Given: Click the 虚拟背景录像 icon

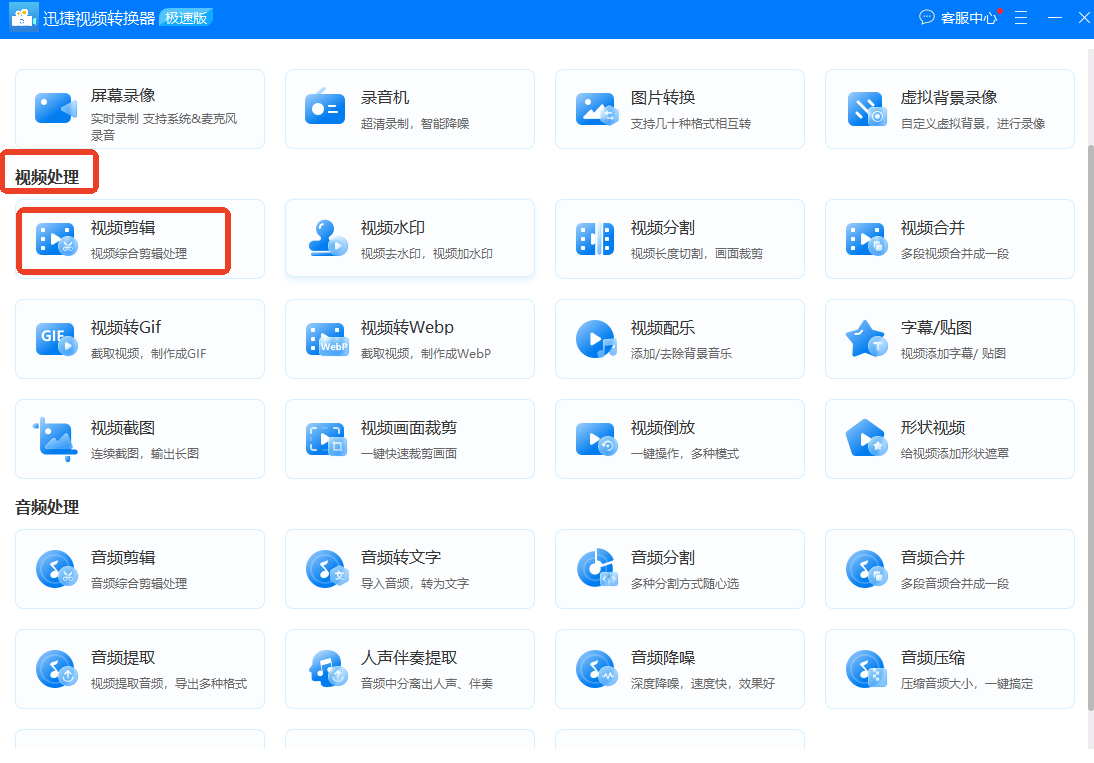Looking at the screenshot, I should click(x=867, y=109).
